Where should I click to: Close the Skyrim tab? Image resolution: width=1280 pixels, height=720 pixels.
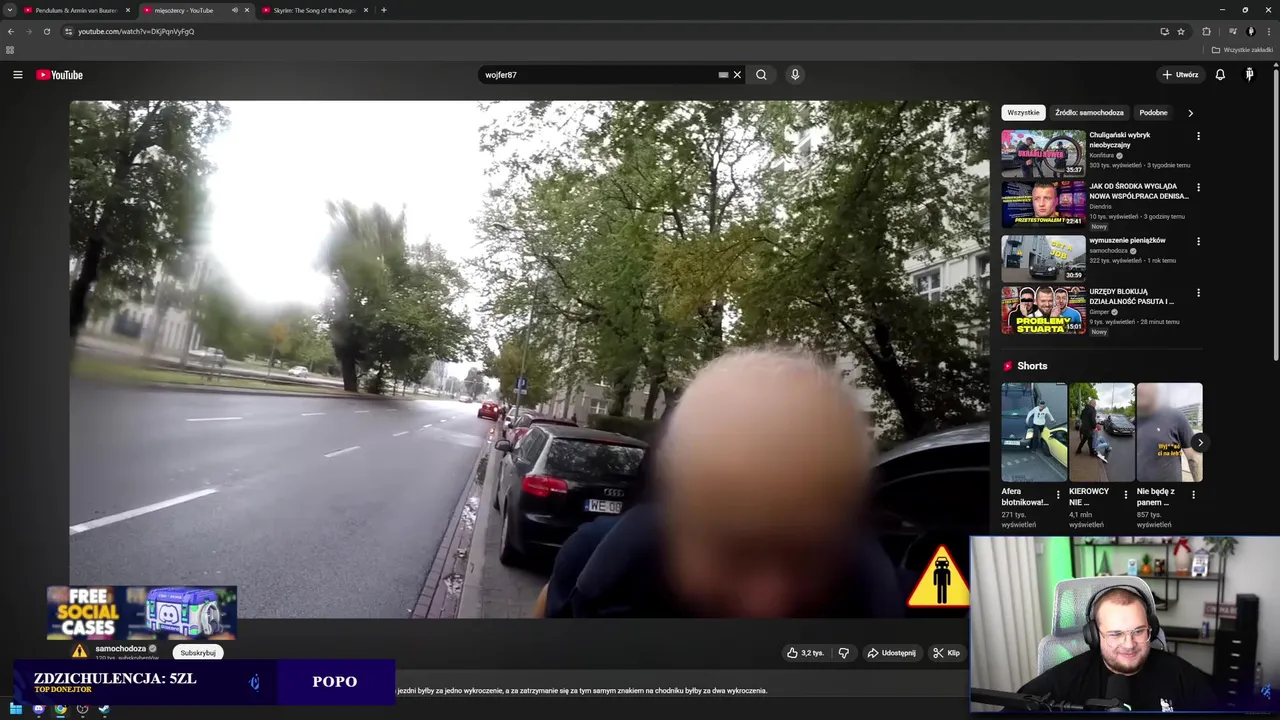(366, 10)
